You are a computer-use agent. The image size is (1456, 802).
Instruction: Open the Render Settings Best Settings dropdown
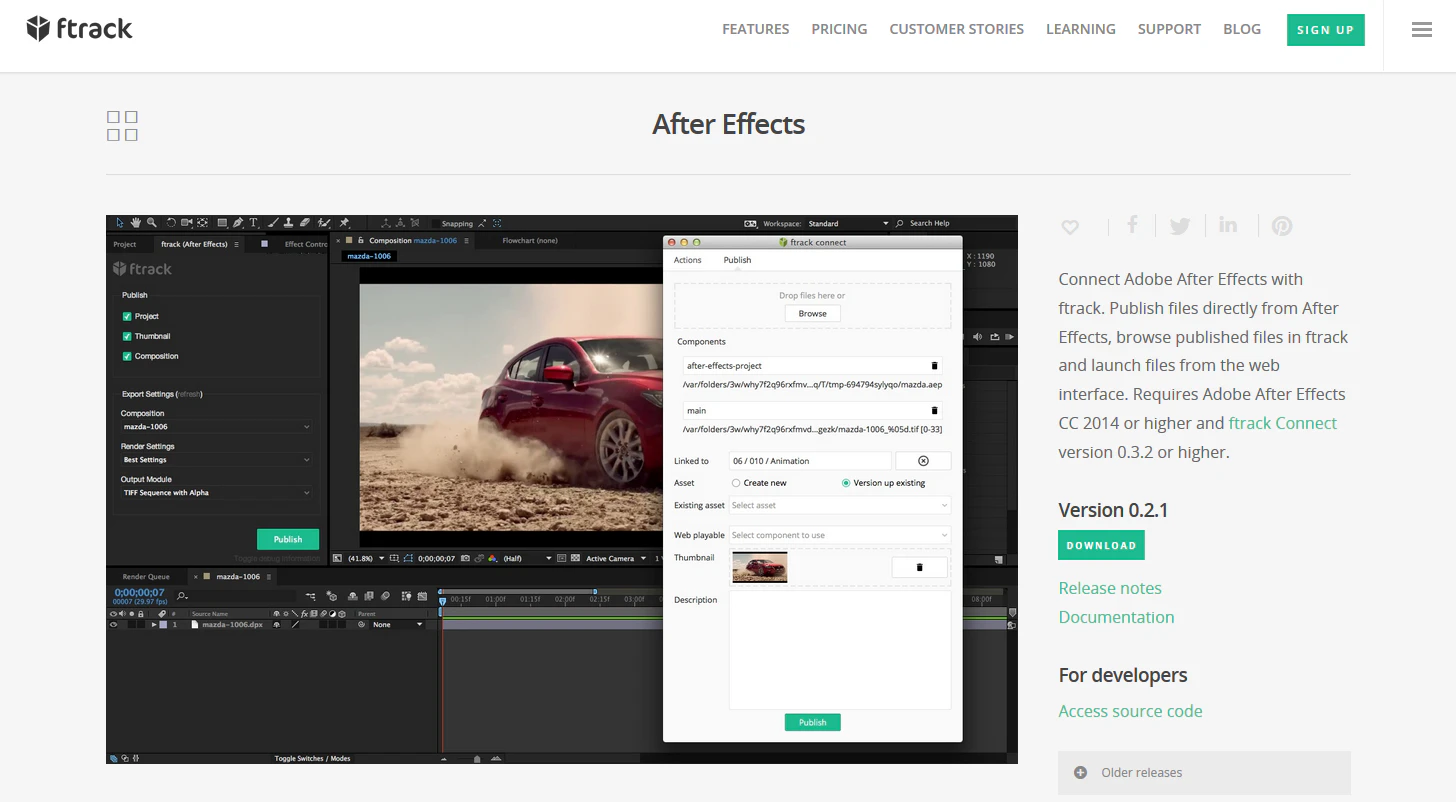[x=216, y=460]
